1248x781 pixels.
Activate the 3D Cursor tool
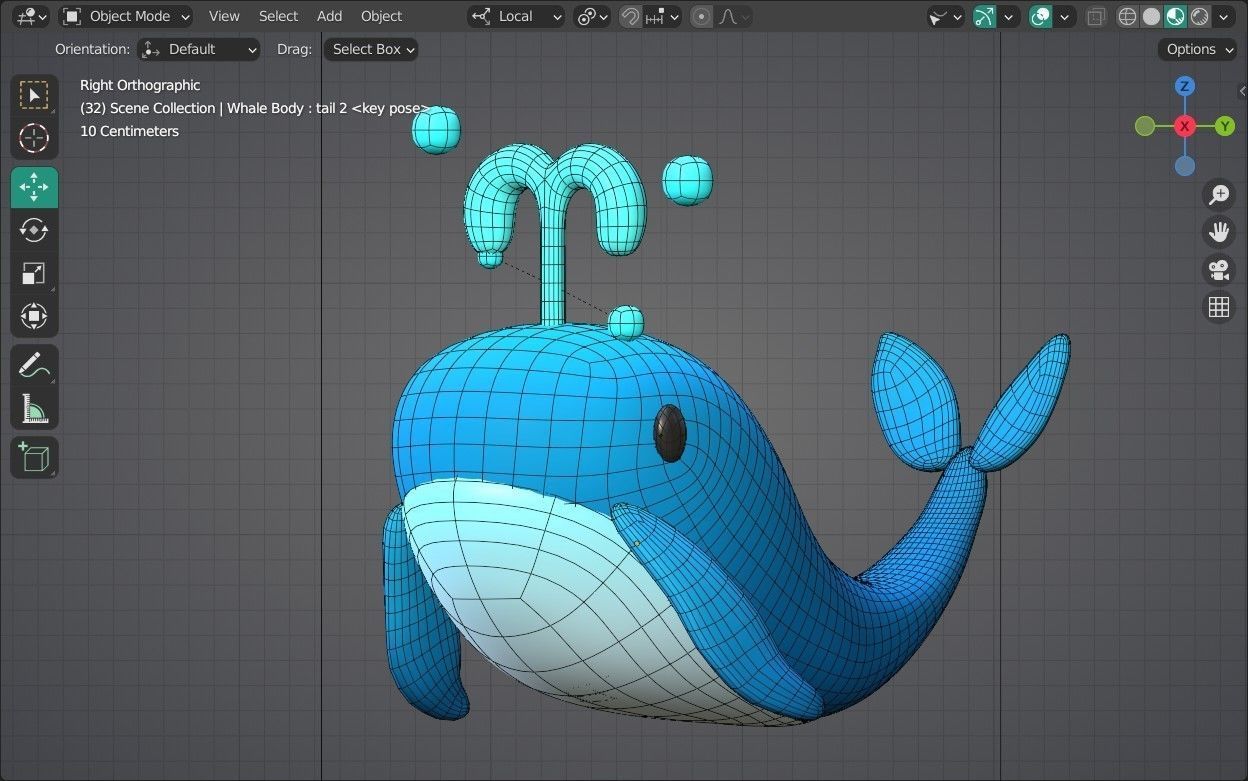[34, 138]
